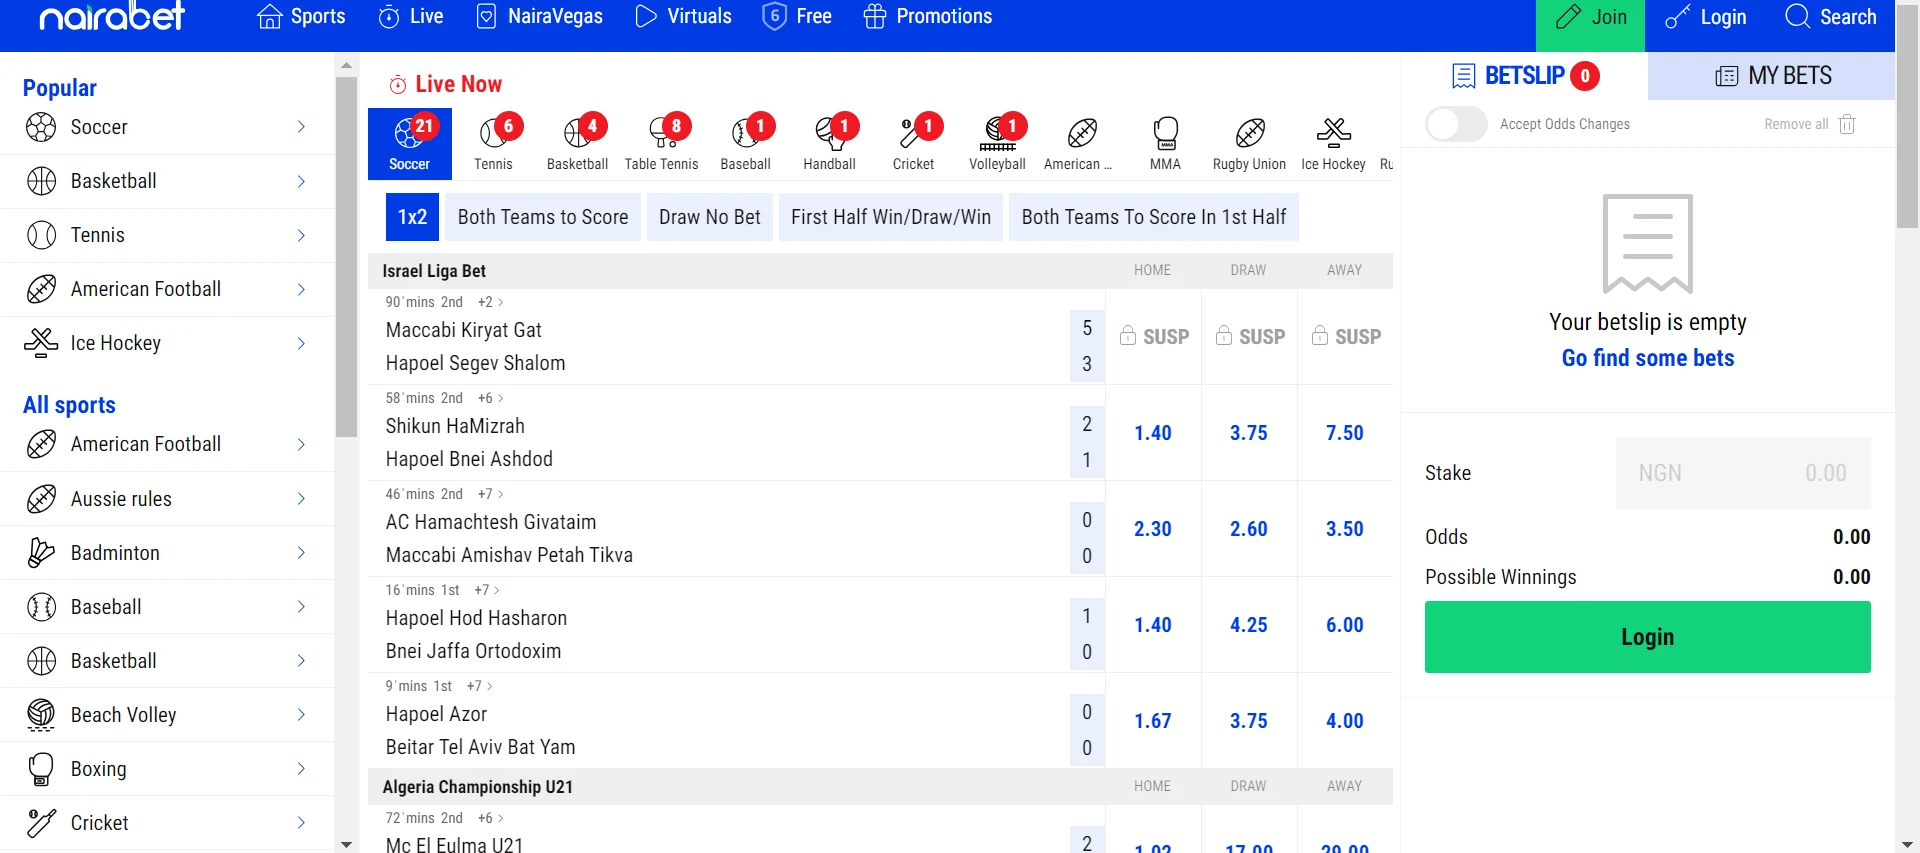Viewport: 1920px width, 853px height.
Task: Switch to Both Teams to Score tab
Action: (543, 217)
